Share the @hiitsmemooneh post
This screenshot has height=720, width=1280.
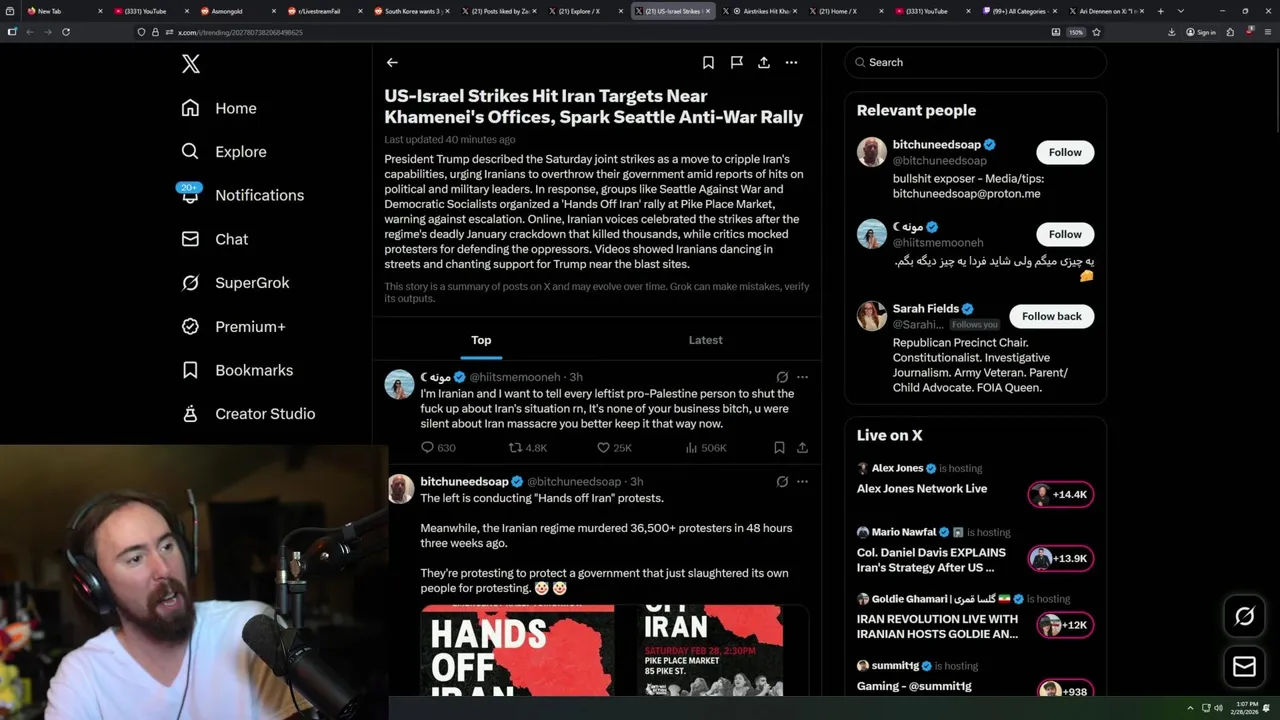click(802, 448)
